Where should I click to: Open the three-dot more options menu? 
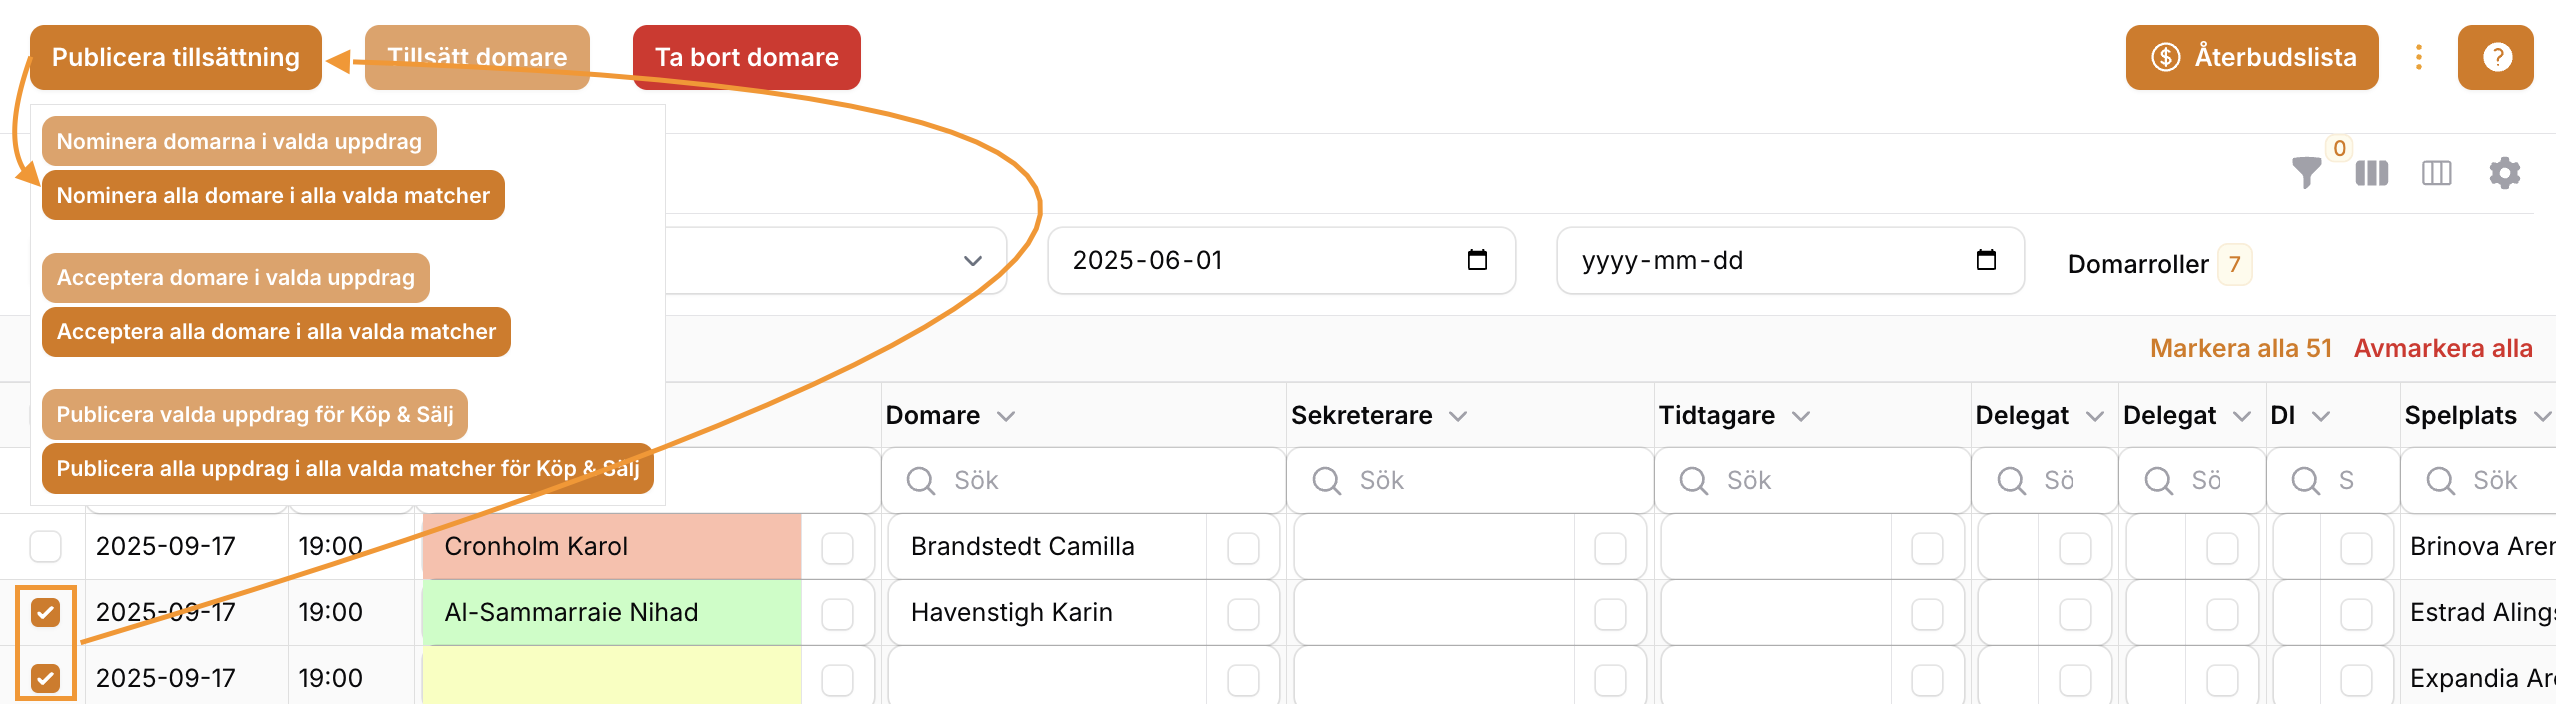tap(2419, 57)
